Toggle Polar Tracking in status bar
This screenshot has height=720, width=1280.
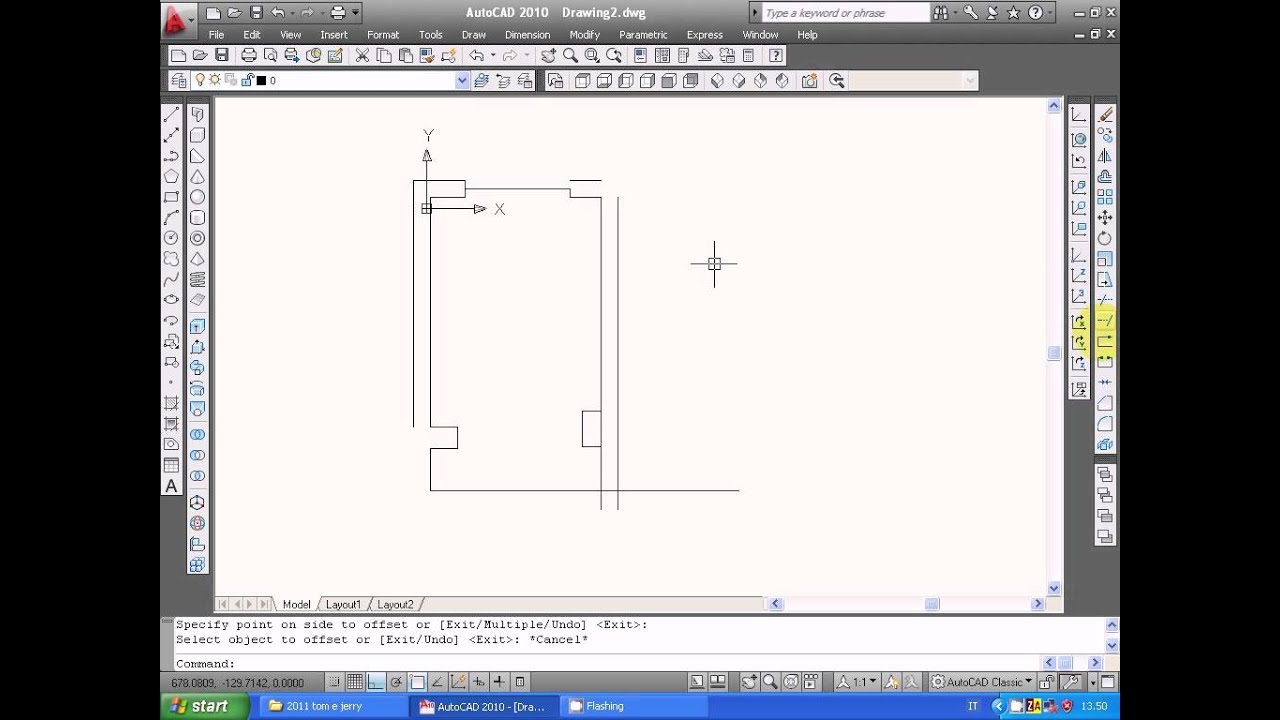396,682
